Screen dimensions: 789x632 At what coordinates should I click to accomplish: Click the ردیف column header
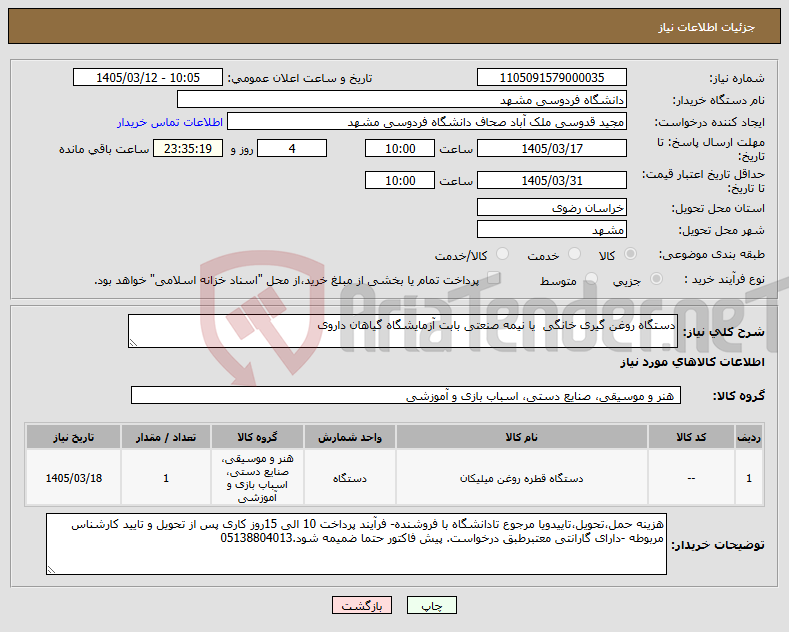[749, 437]
